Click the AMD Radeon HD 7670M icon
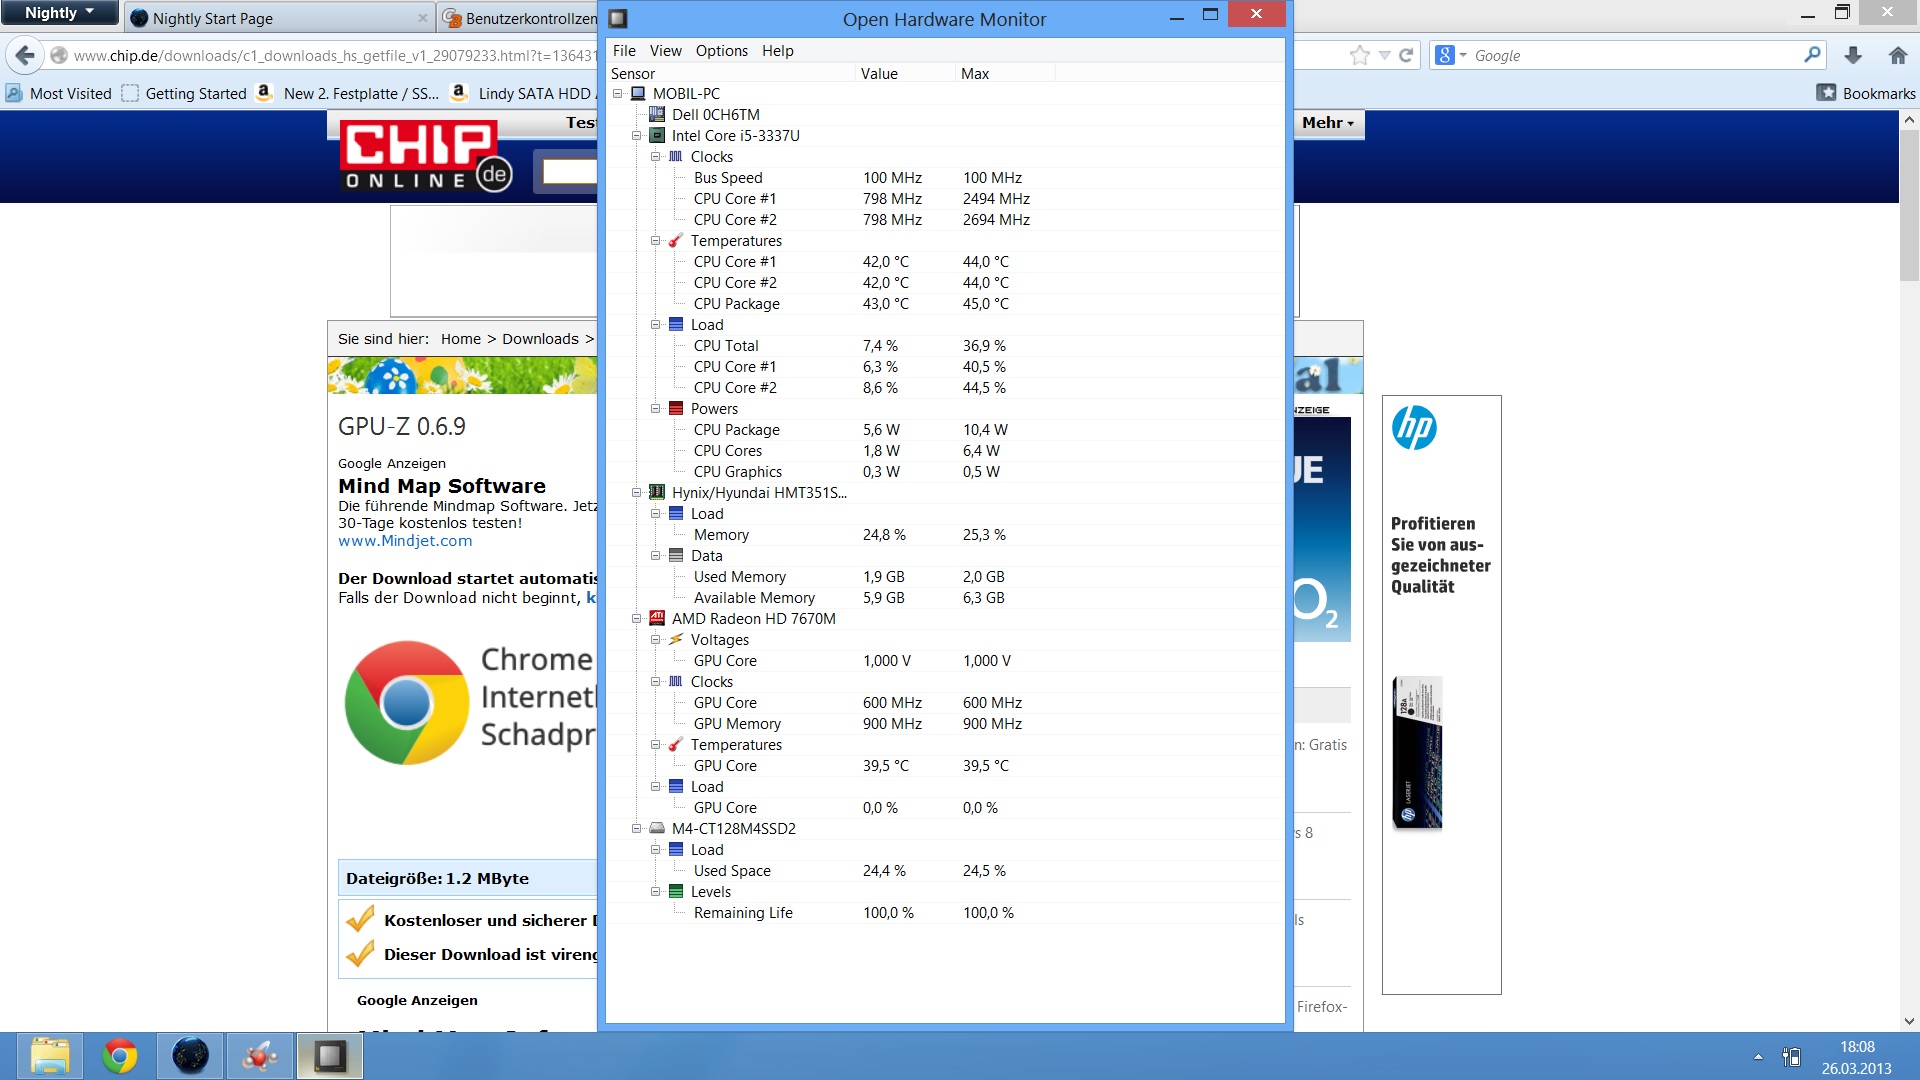1920x1080 pixels. (657, 619)
